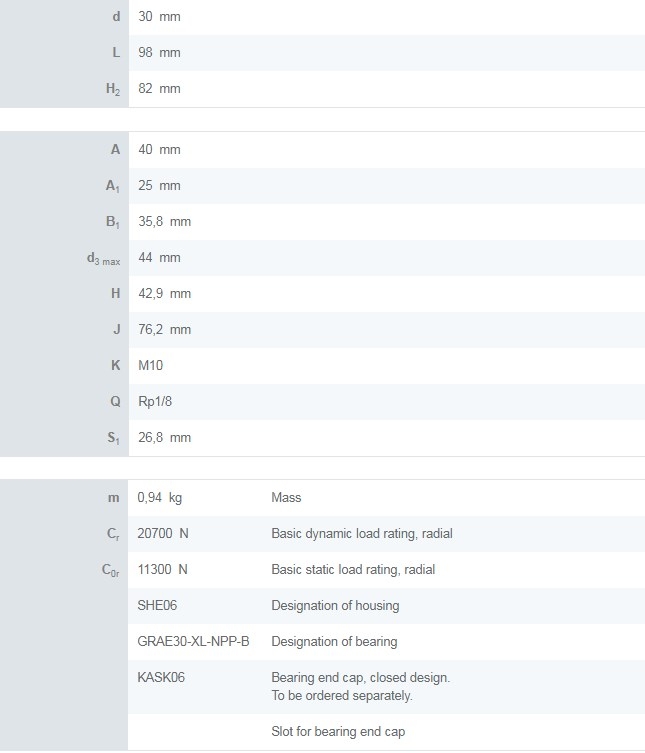Click the 'Cr' parameter label
Screen dimensions: 645x753
click(x=113, y=534)
